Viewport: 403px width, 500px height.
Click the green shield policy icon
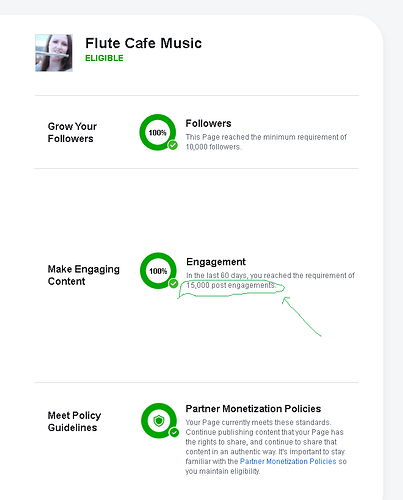tap(159, 421)
